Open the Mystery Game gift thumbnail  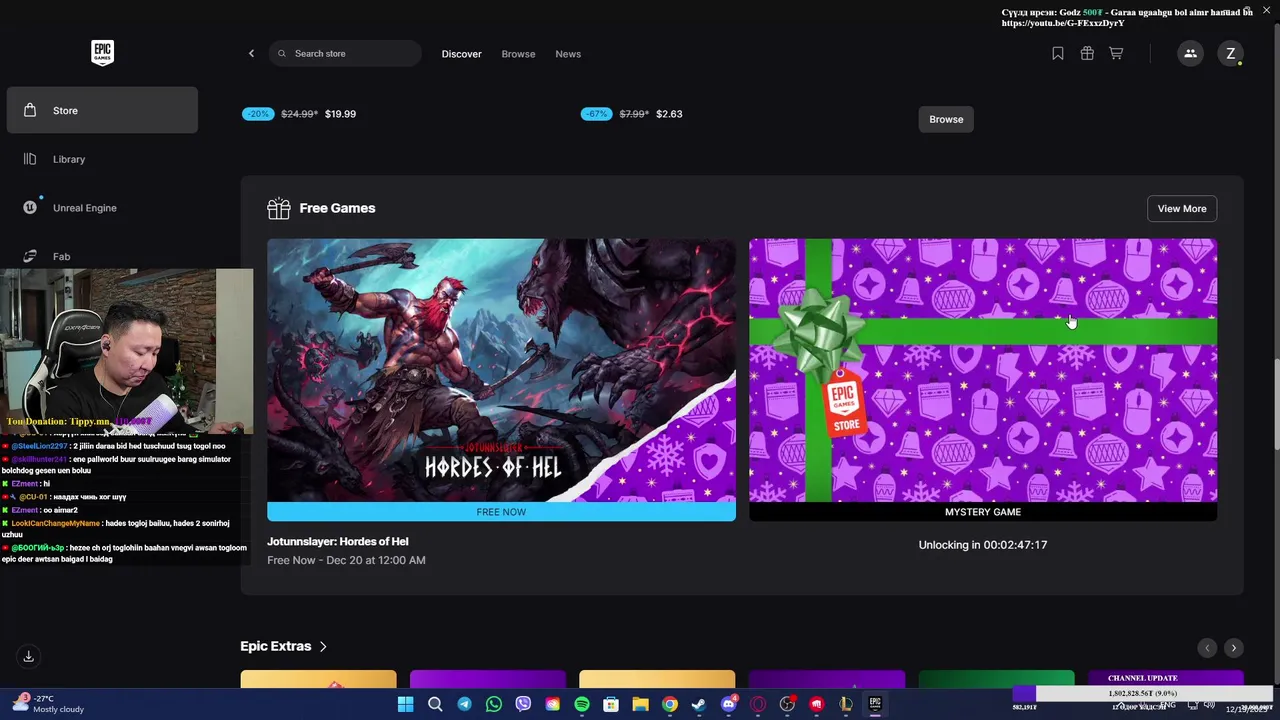coord(983,370)
